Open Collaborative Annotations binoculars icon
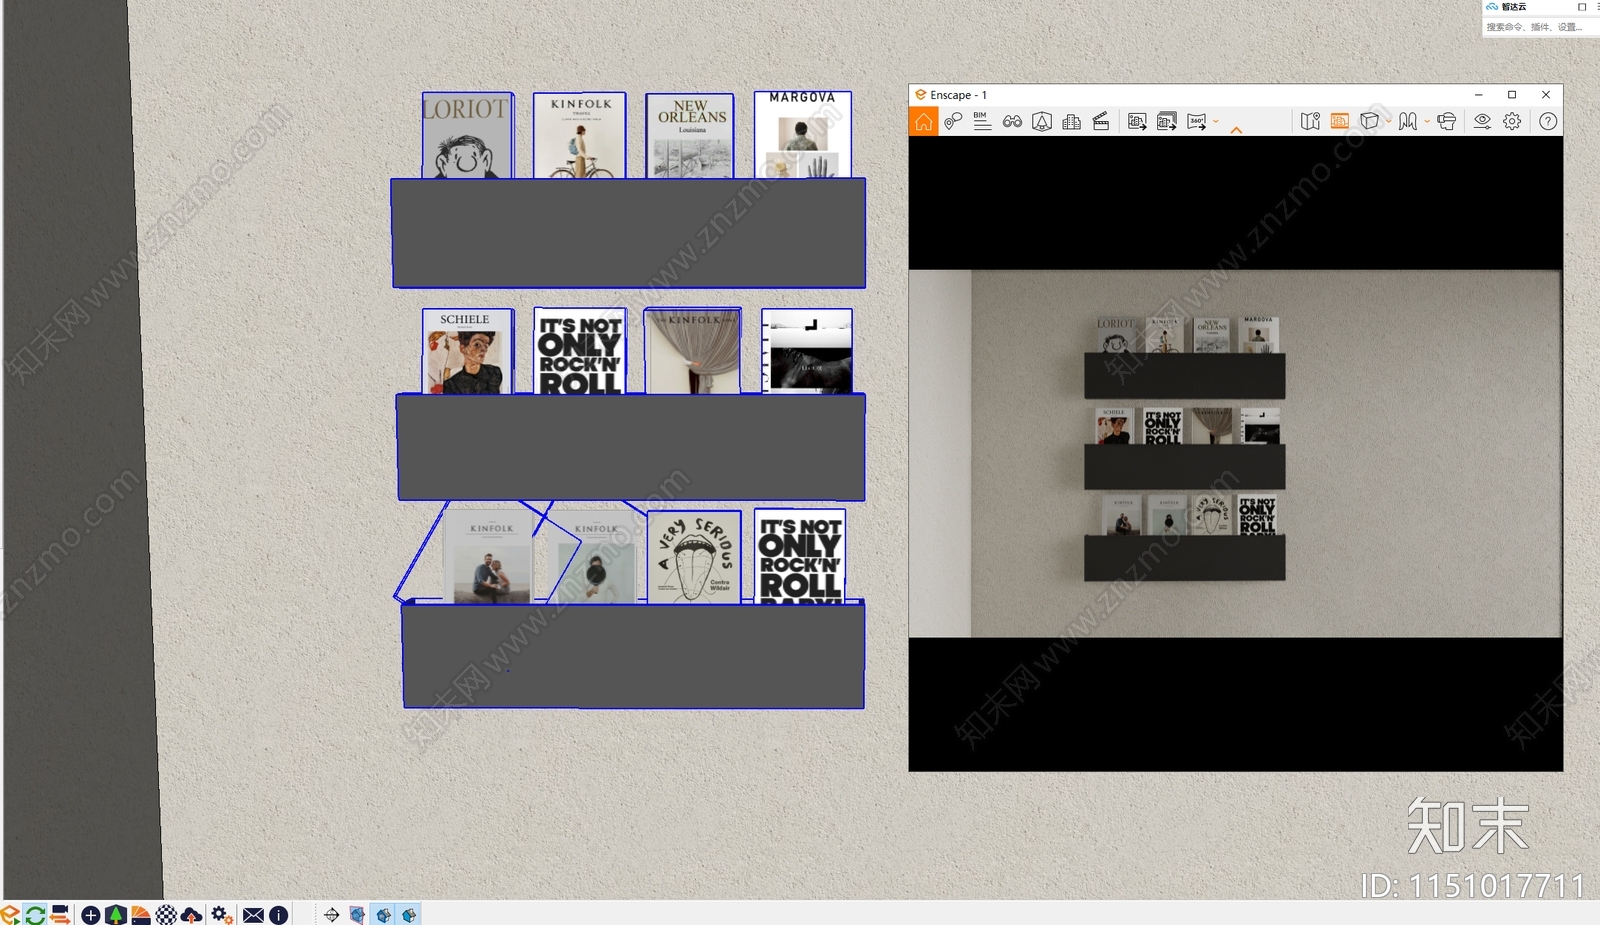 pos(1012,121)
